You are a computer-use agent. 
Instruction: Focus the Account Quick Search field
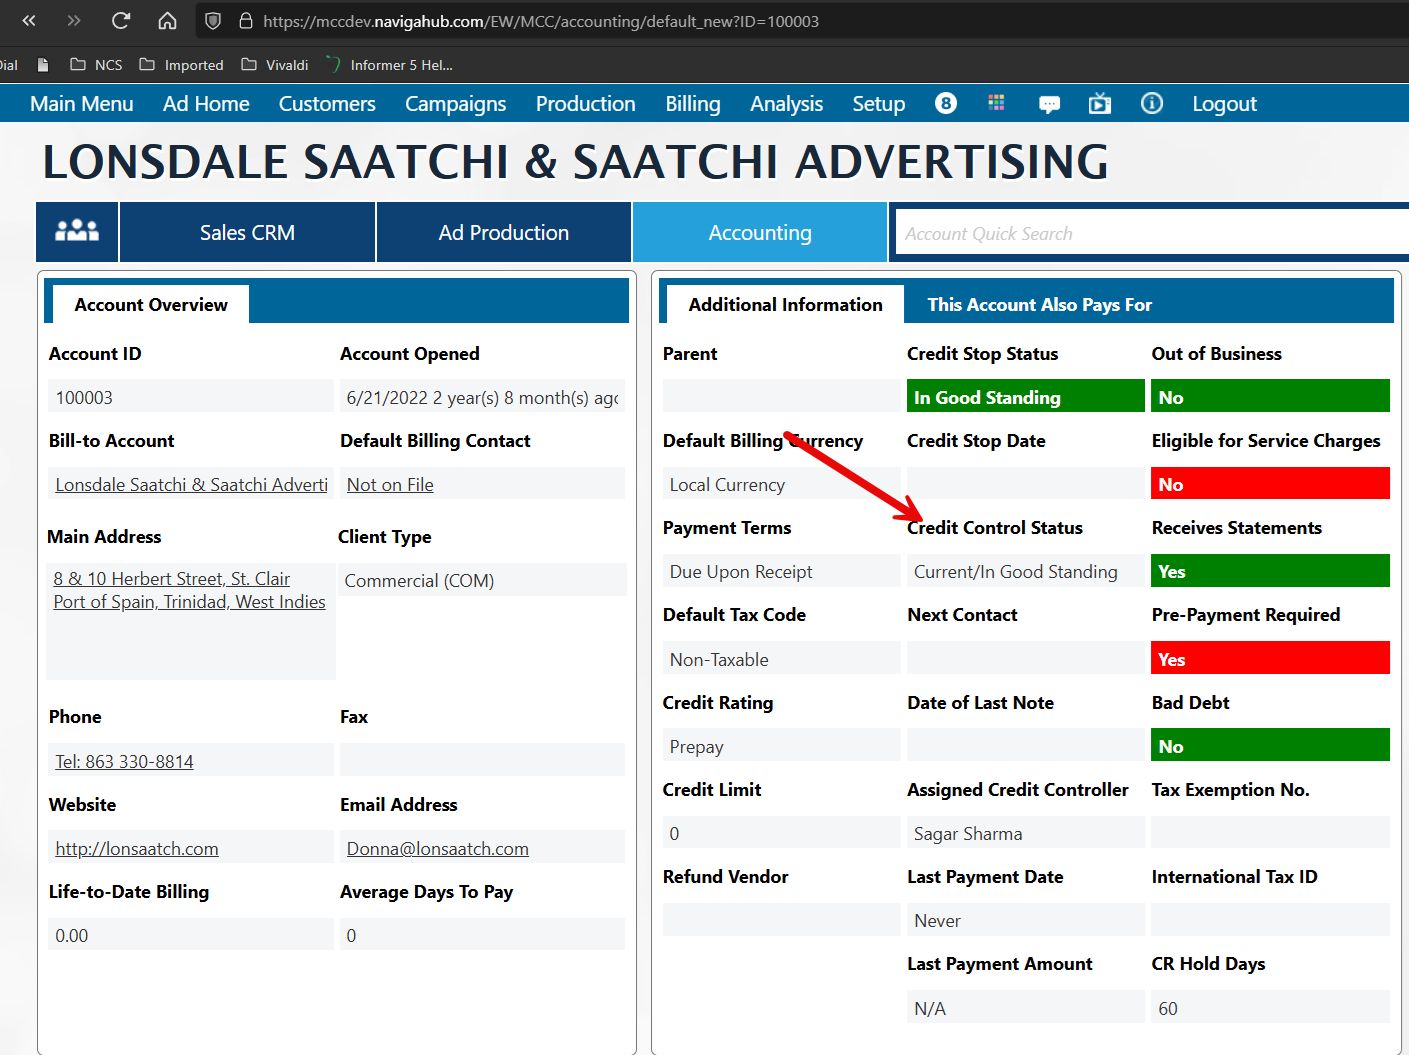(x=1152, y=233)
